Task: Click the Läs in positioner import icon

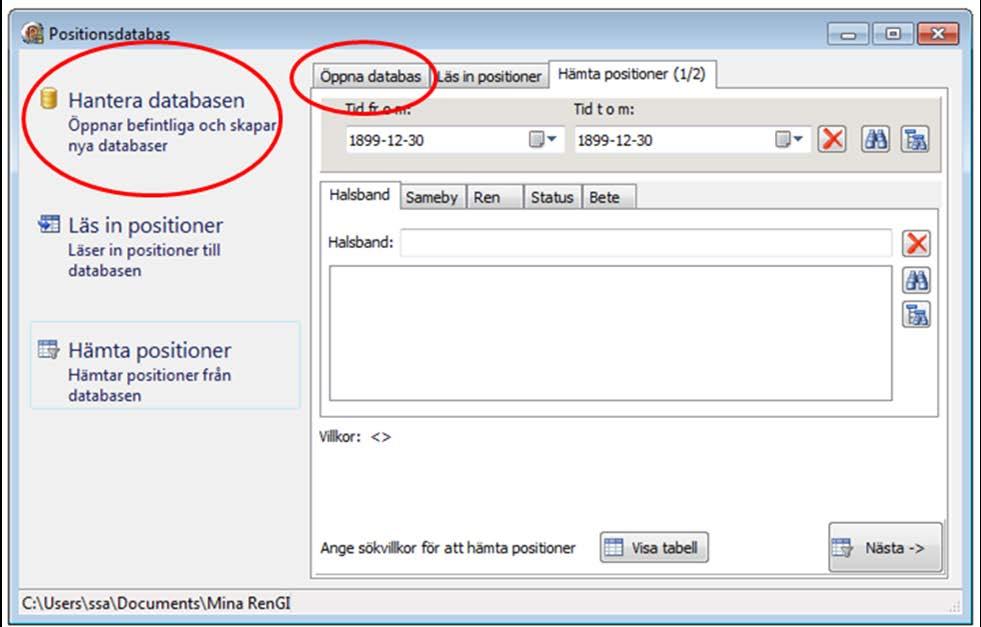Action: (49, 223)
